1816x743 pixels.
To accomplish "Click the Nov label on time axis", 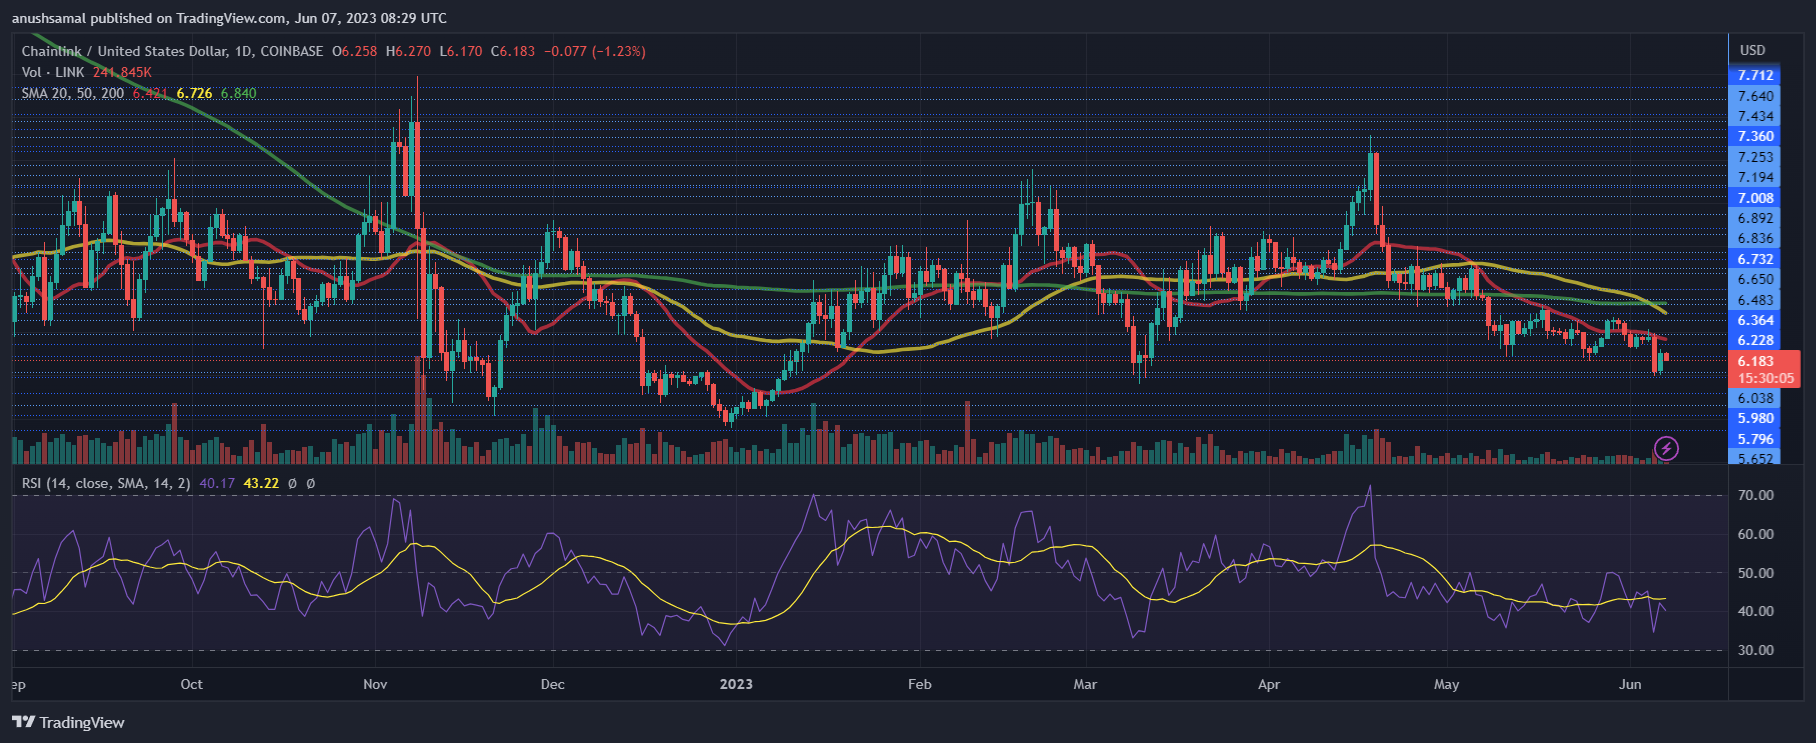I will pos(375,684).
